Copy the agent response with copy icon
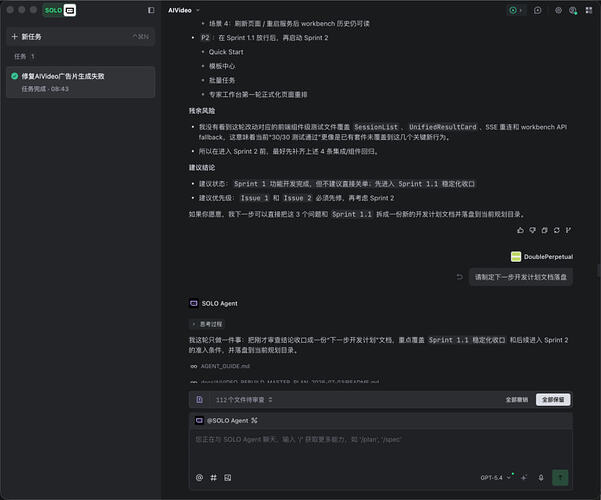Screen dimensions: 601x500 tap(544, 230)
